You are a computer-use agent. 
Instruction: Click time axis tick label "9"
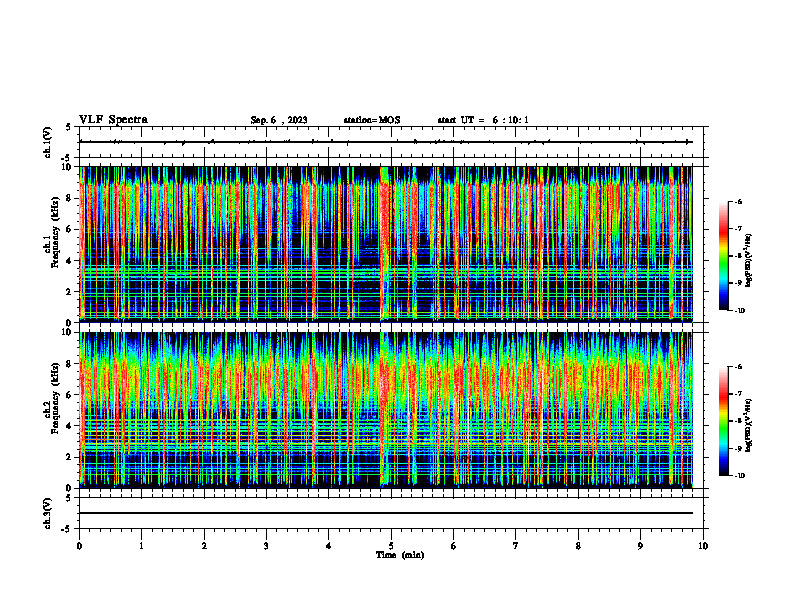coord(640,546)
